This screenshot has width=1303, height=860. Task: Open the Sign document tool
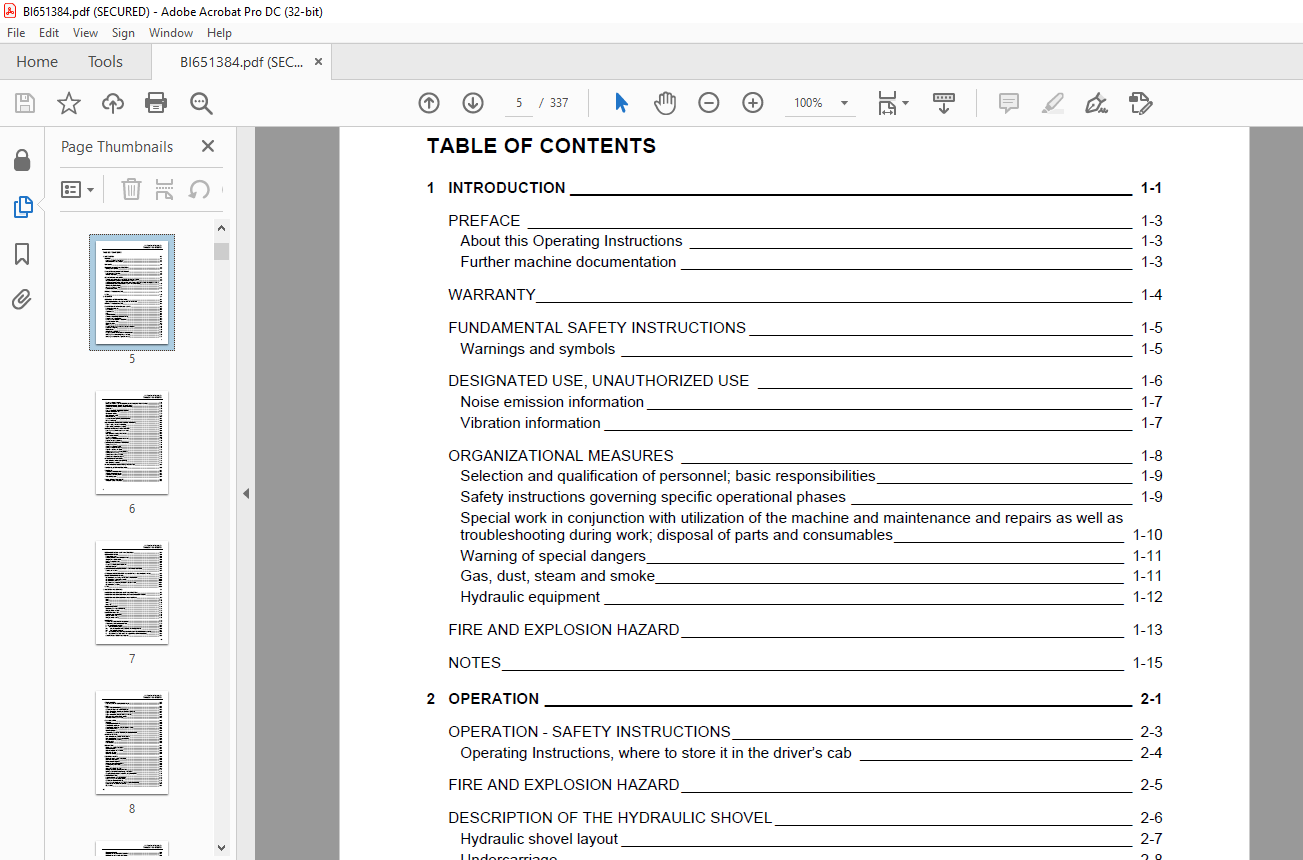(1096, 103)
